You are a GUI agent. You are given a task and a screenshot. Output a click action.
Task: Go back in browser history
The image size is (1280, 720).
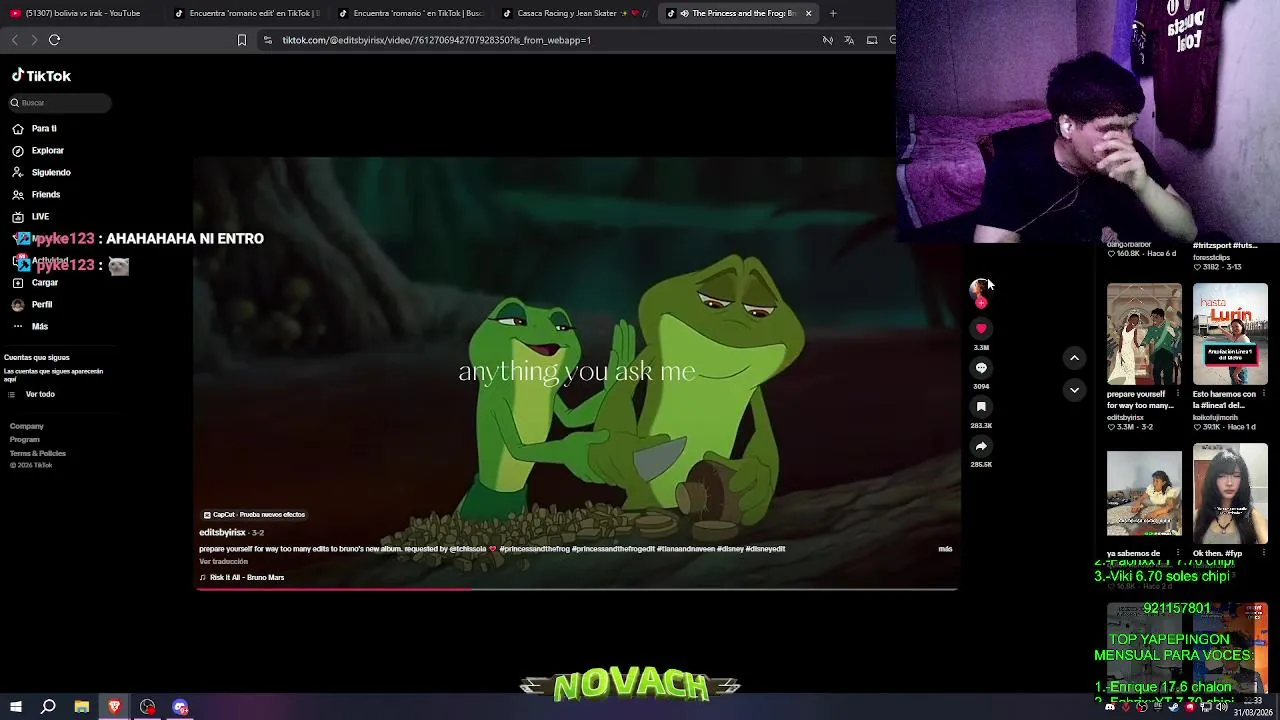pyautogui.click(x=14, y=40)
